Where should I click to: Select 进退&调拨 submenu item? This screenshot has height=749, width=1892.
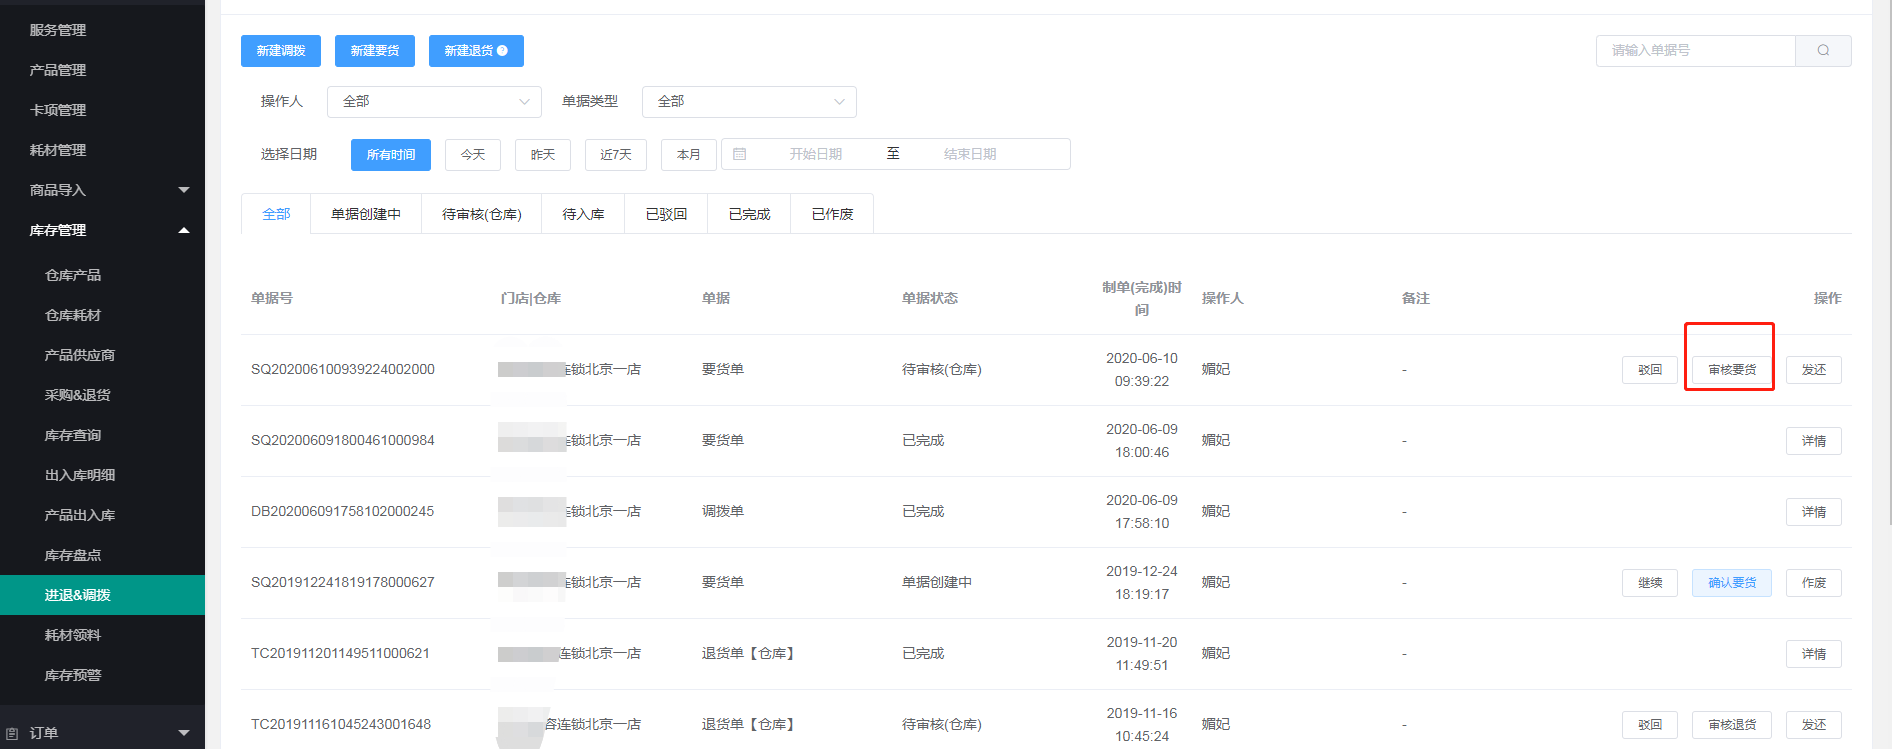102,595
